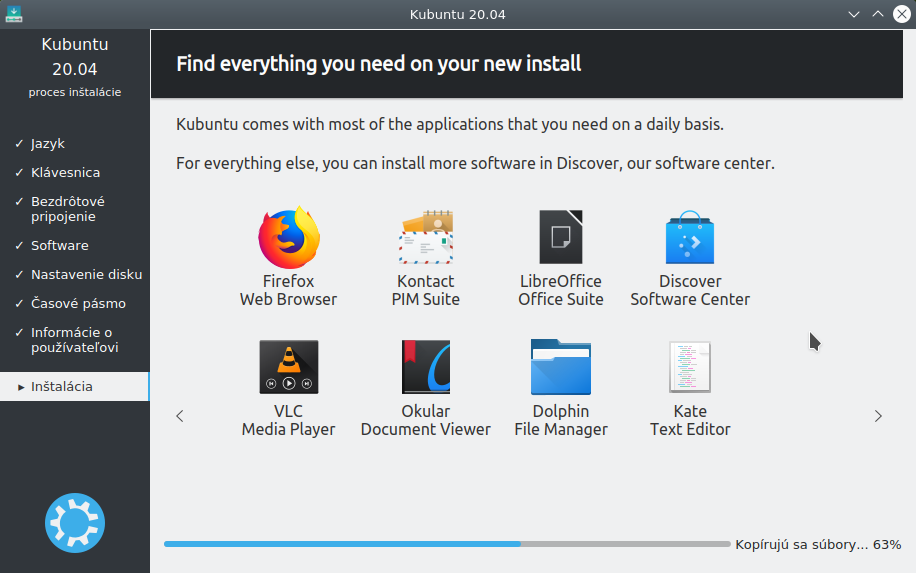Image resolution: width=916 pixels, height=573 pixels.
Task: Open the Discover Software Center icon
Action: (690, 237)
